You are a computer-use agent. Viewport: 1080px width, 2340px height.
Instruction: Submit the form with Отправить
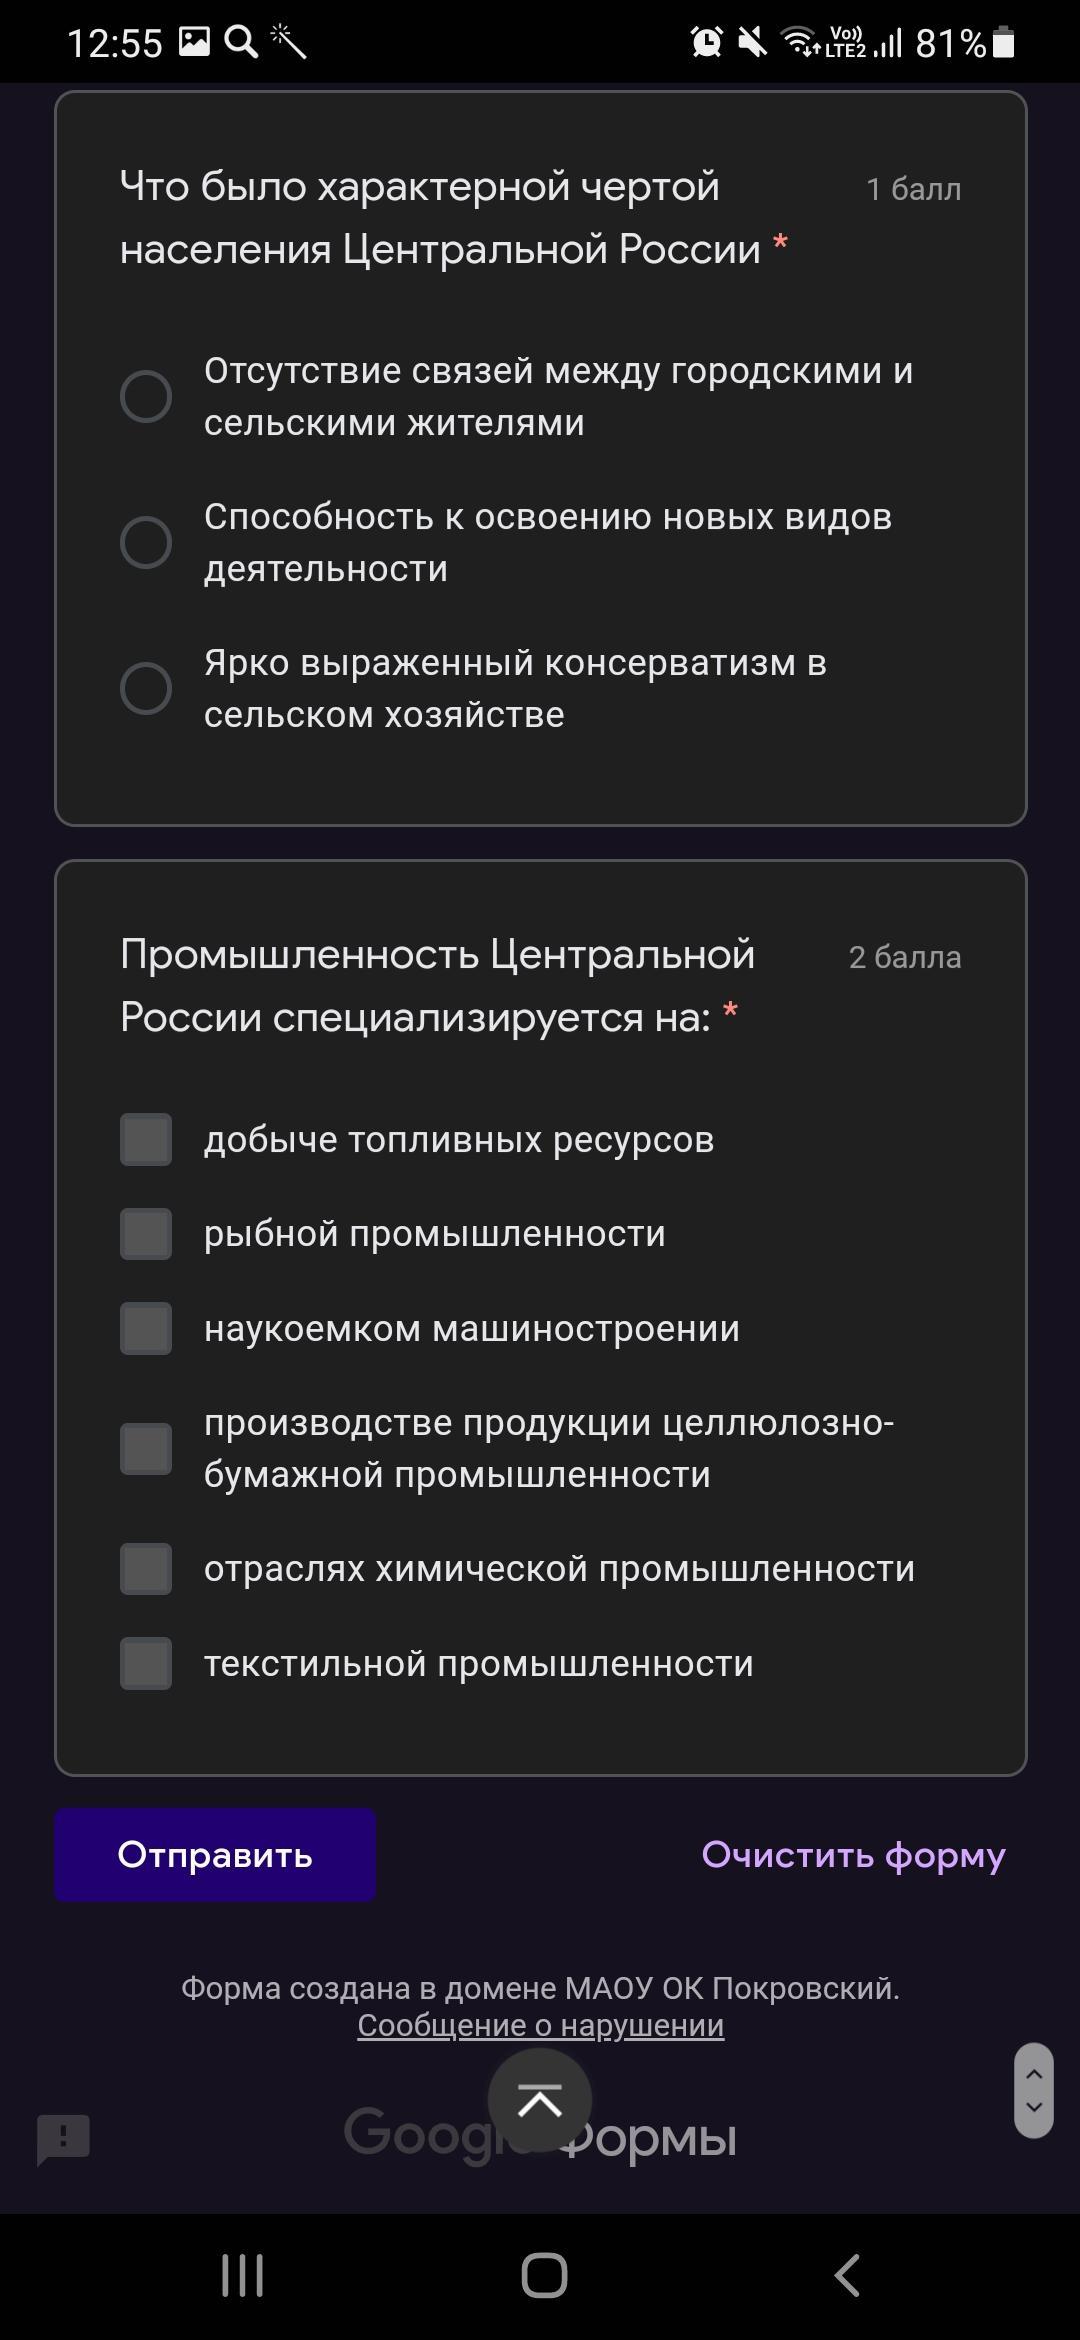click(x=215, y=1855)
